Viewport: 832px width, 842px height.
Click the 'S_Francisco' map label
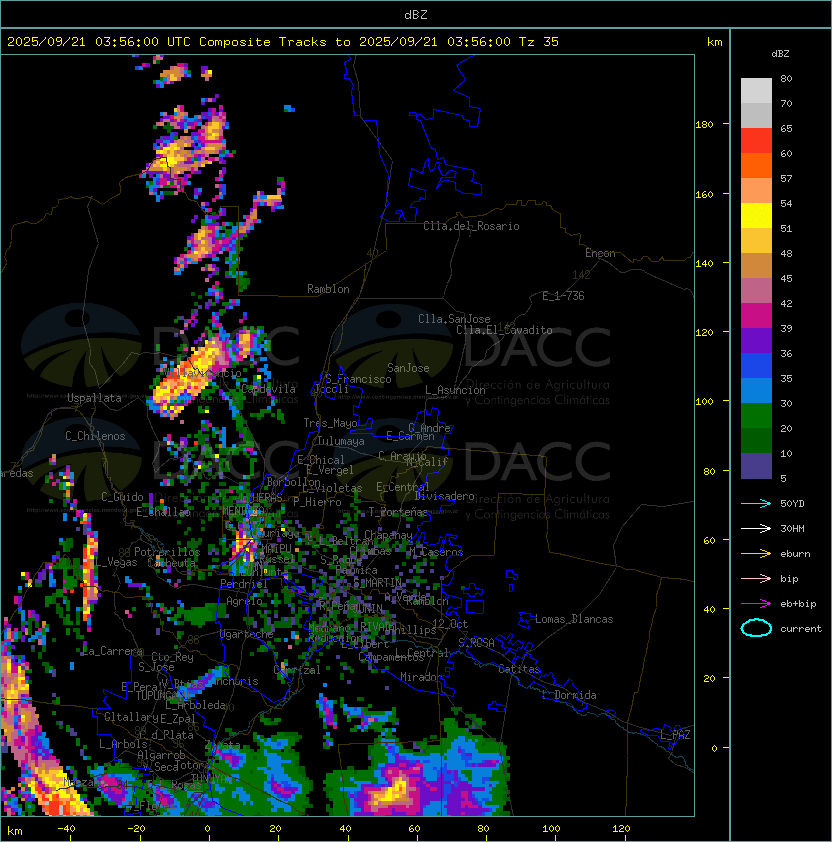pyautogui.click(x=358, y=379)
